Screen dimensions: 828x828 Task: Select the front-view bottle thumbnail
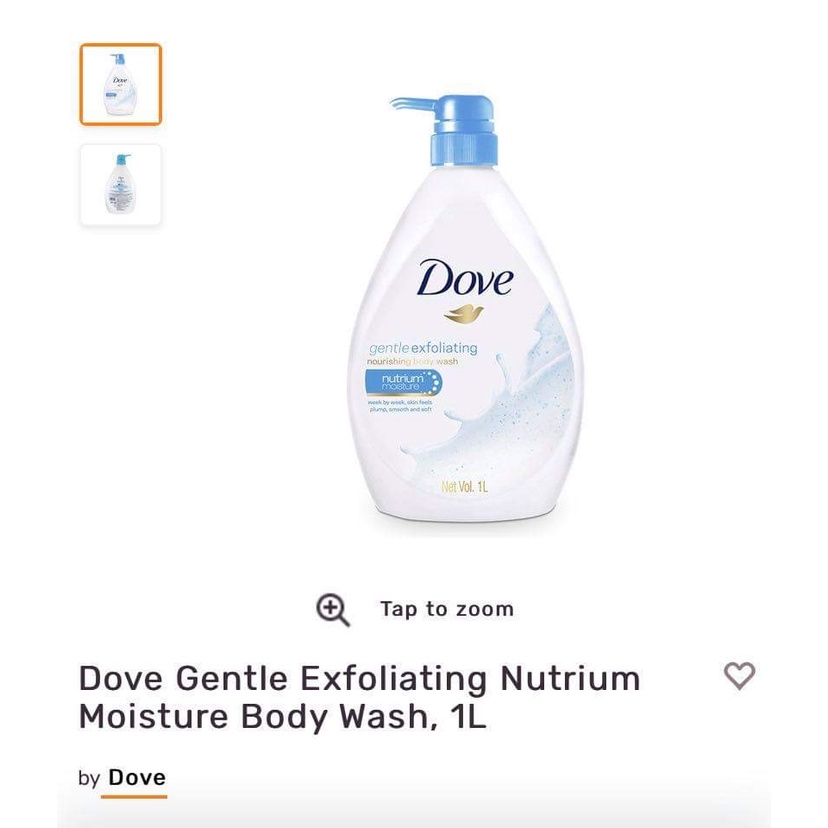pos(120,84)
